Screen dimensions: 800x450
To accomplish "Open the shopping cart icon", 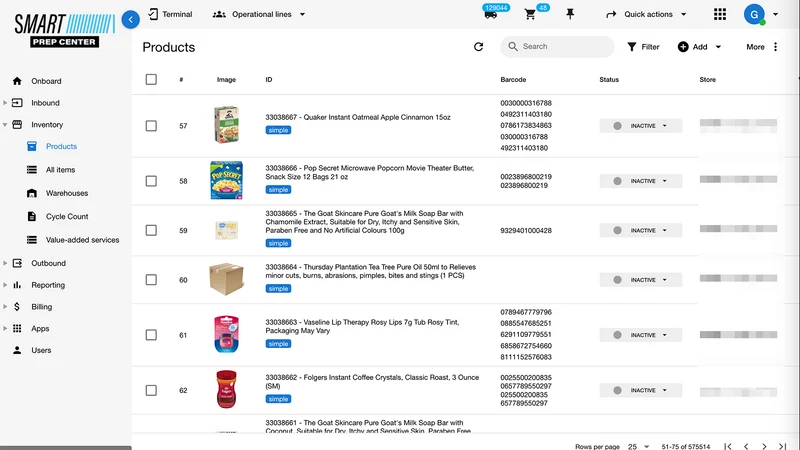I will point(530,14).
